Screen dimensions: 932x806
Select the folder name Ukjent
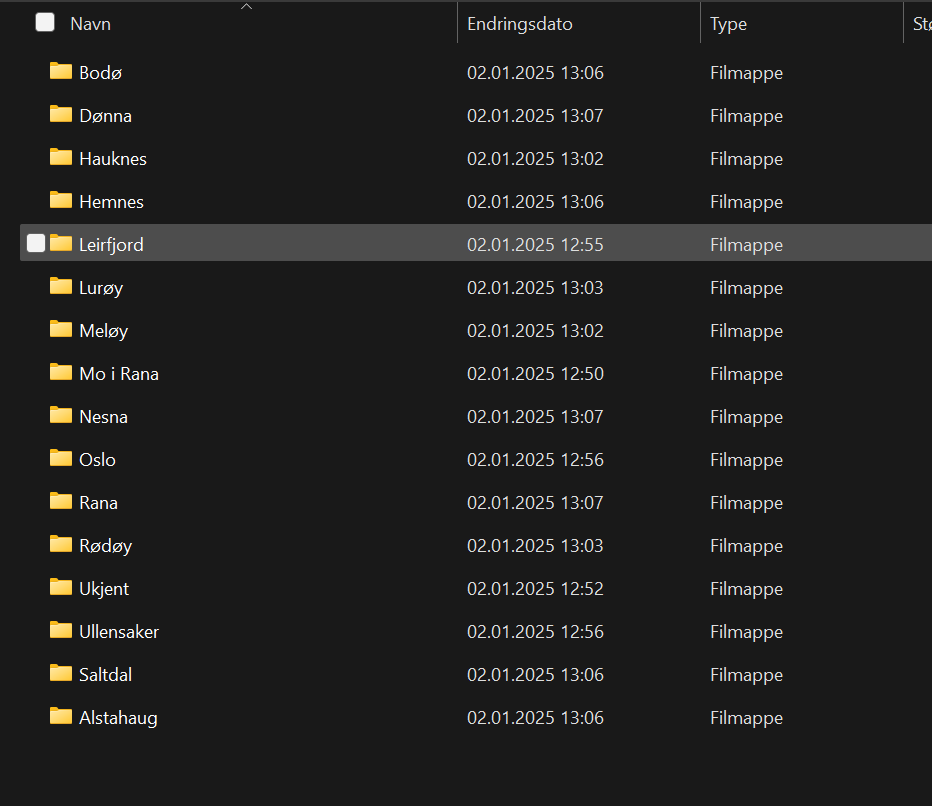(104, 588)
